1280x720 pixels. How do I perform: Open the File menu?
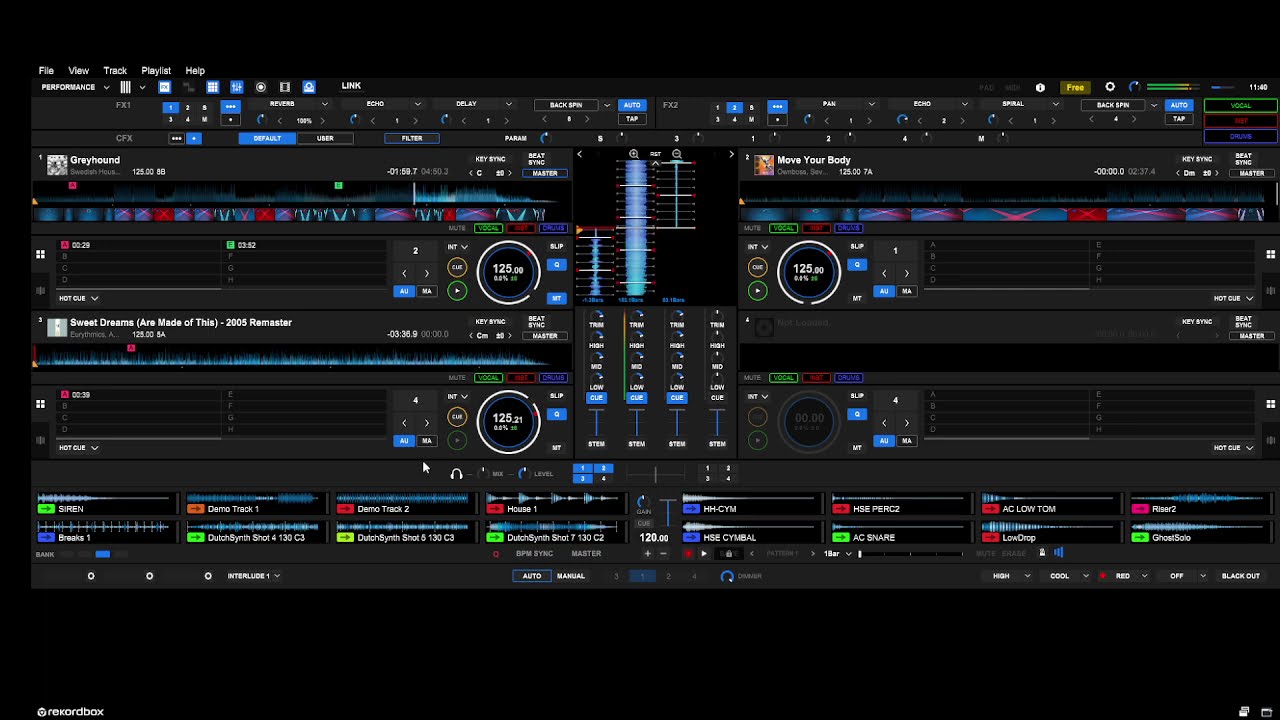pyautogui.click(x=46, y=71)
